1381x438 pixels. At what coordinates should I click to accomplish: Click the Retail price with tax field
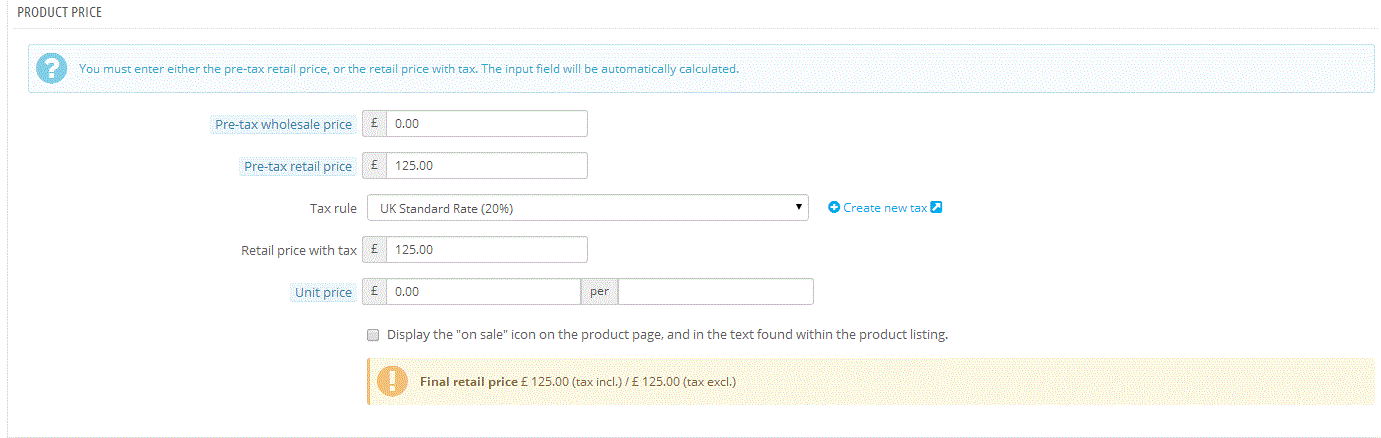click(x=486, y=249)
